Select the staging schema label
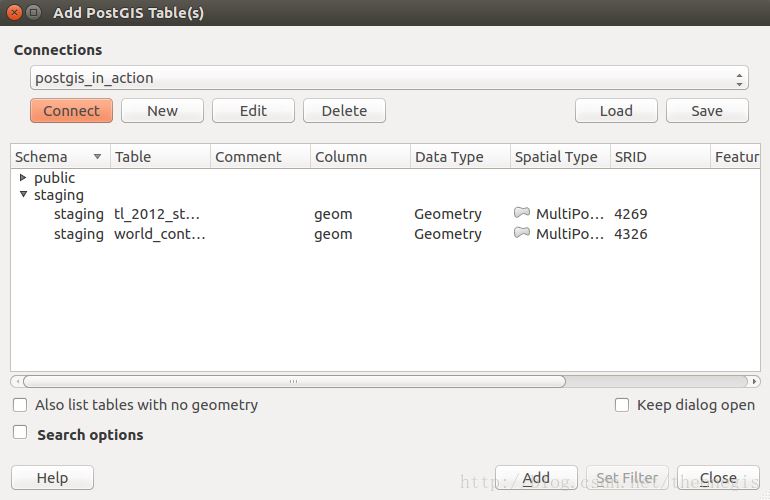 (x=59, y=195)
